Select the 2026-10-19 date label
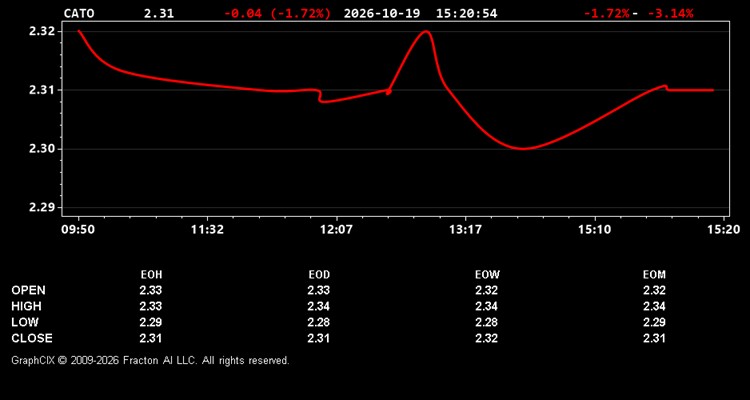The image size is (750, 400). [382, 13]
